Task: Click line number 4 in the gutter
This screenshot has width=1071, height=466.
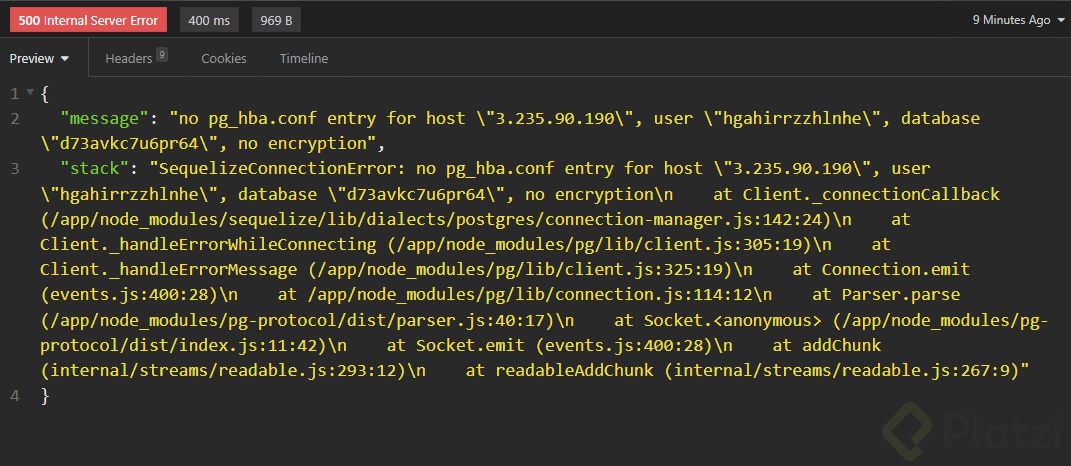Action: (15, 396)
